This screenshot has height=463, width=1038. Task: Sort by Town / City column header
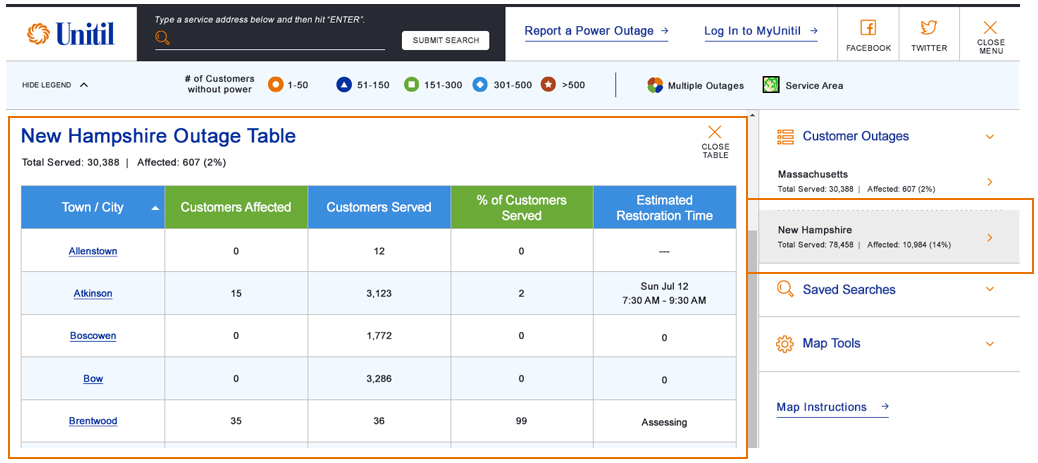tap(93, 207)
